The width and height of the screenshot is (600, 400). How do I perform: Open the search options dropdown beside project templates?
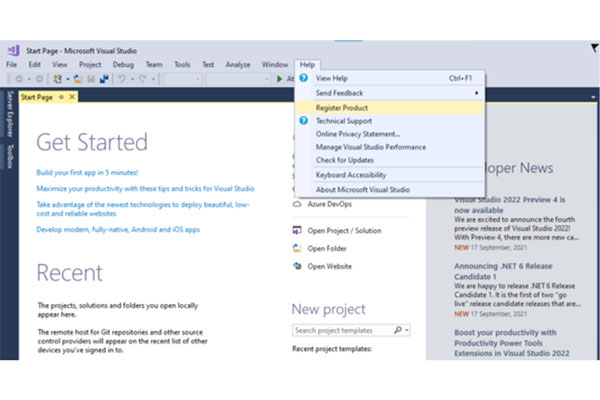(407, 329)
